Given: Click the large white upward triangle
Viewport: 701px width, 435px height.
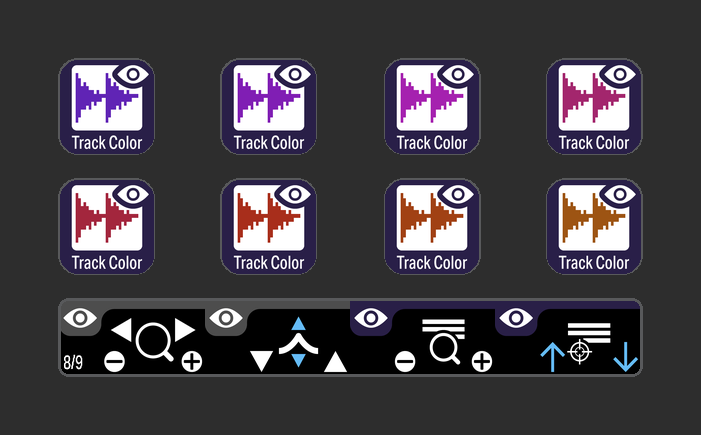Looking at the screenshot, I should point(335,361).
